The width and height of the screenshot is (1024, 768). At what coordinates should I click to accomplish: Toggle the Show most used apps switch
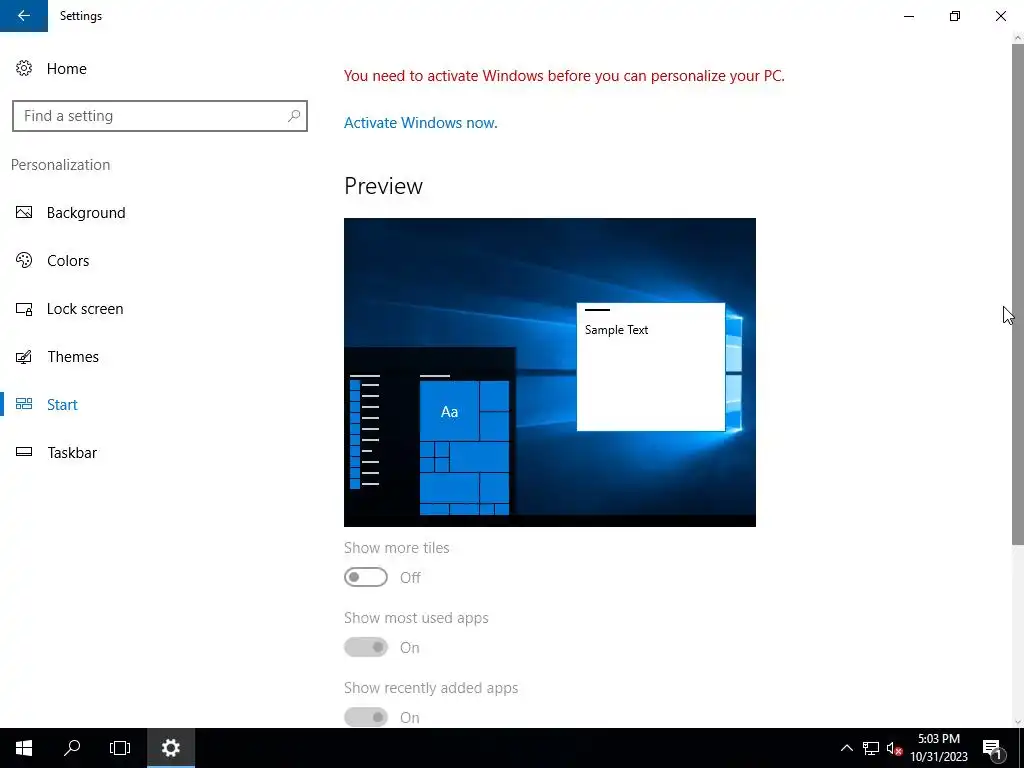(366, 647)
